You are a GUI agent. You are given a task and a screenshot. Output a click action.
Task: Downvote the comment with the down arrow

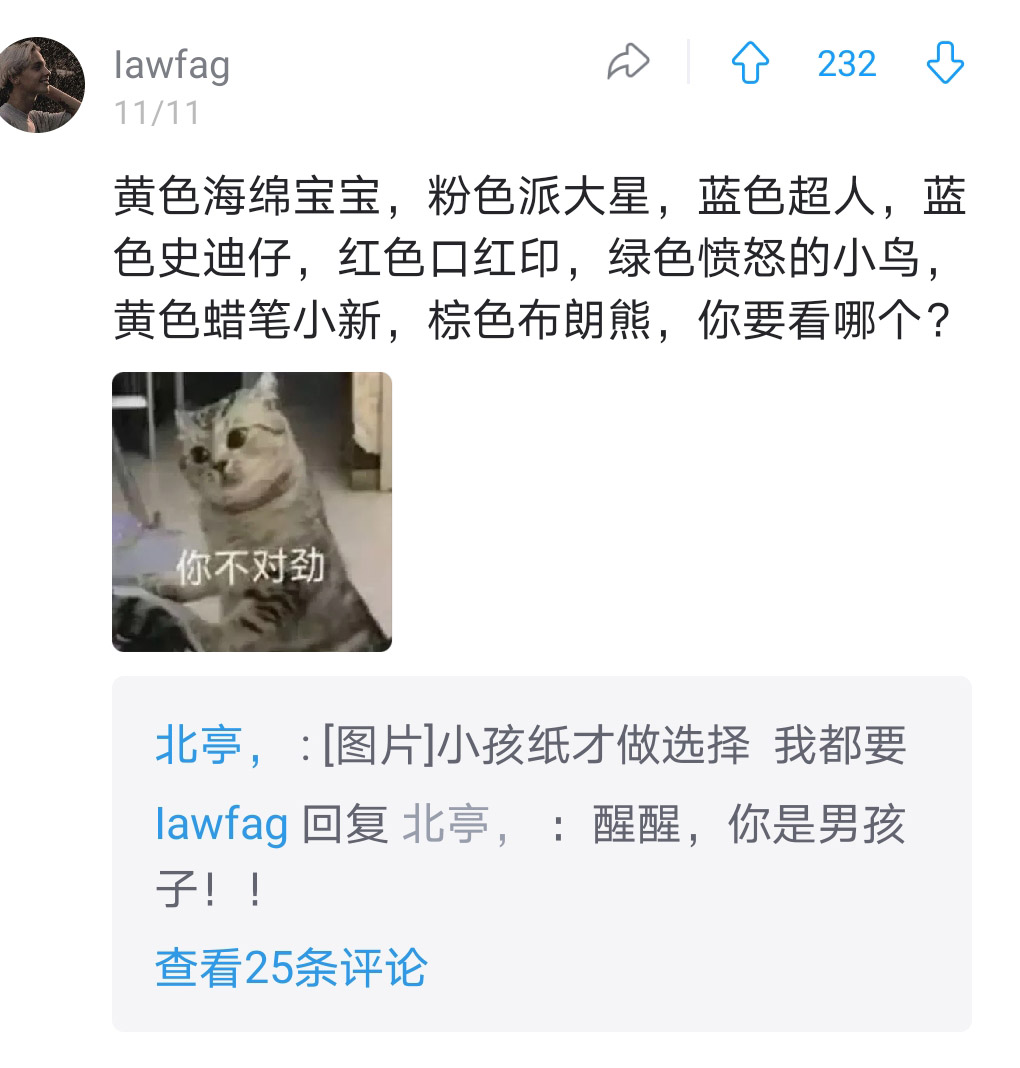point(945,63)
